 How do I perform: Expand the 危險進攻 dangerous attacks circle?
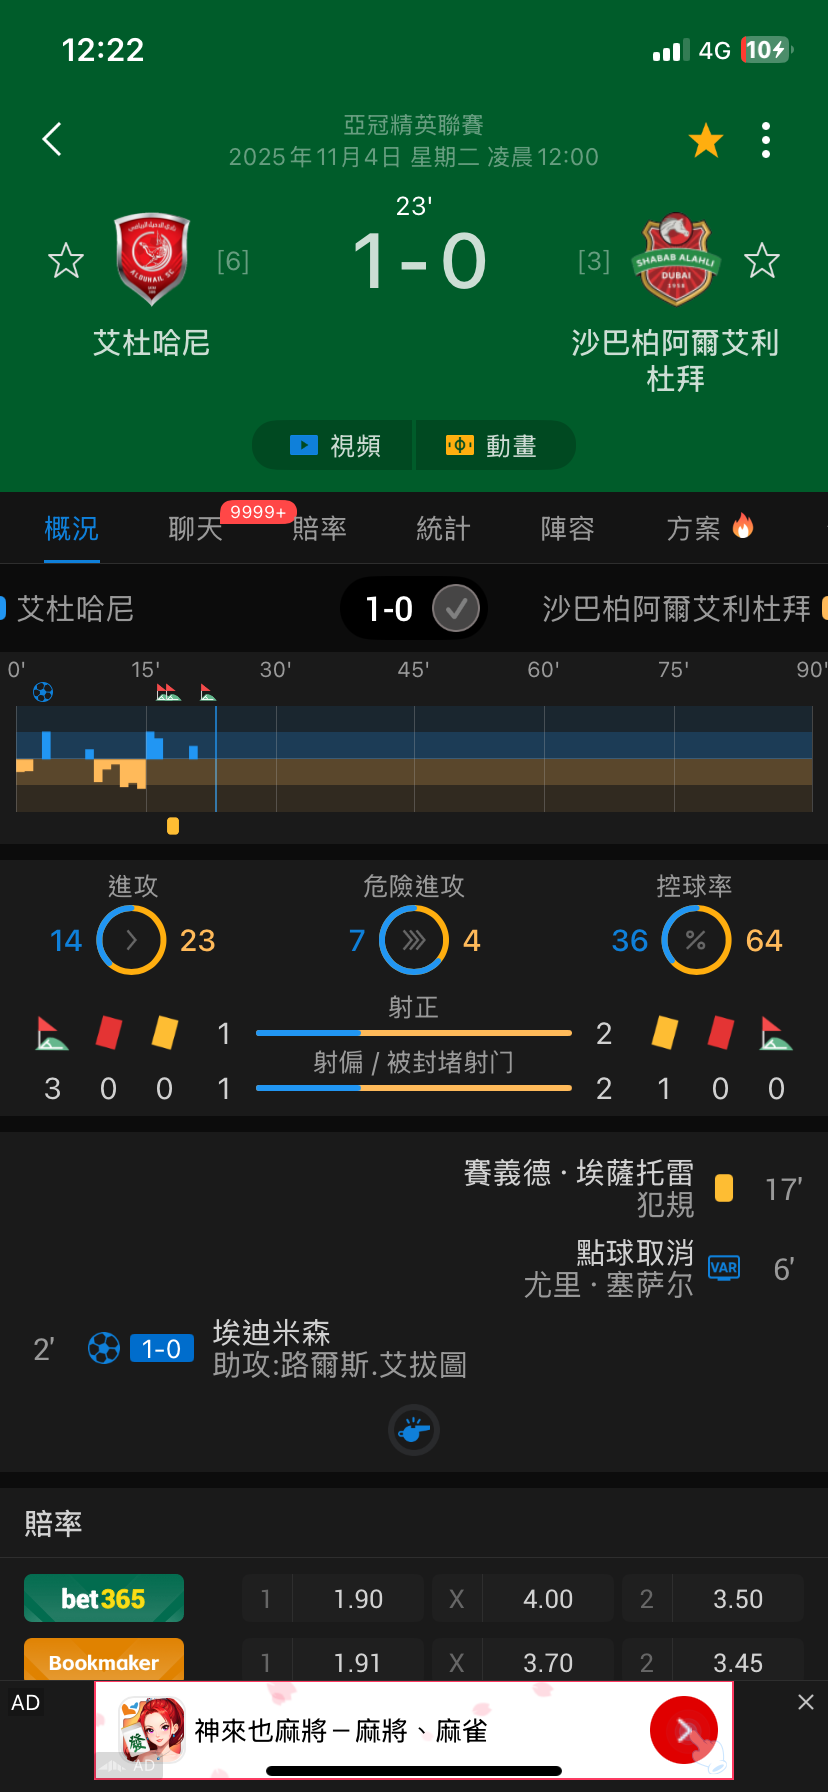[414, 940]
